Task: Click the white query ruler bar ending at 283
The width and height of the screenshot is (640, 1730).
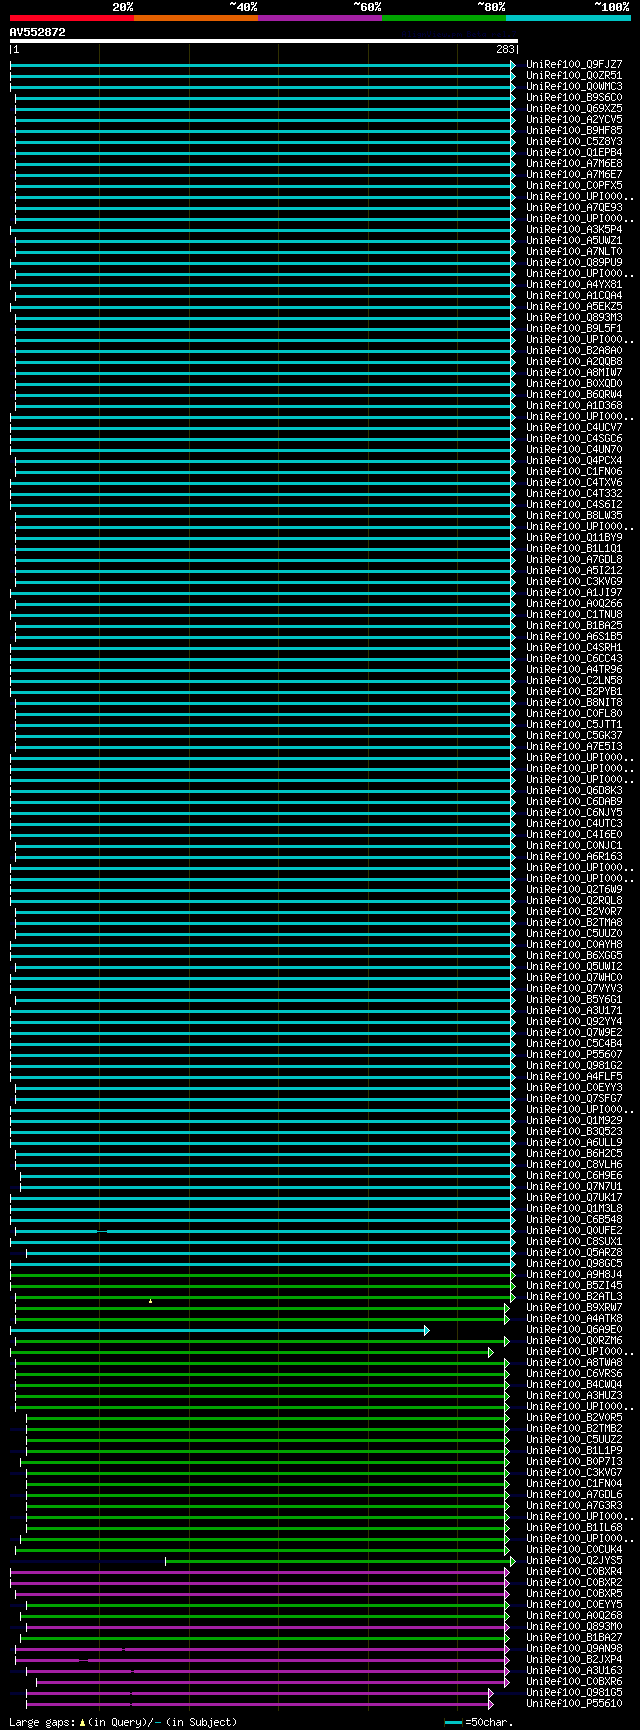Action: [x=264, y=41]
